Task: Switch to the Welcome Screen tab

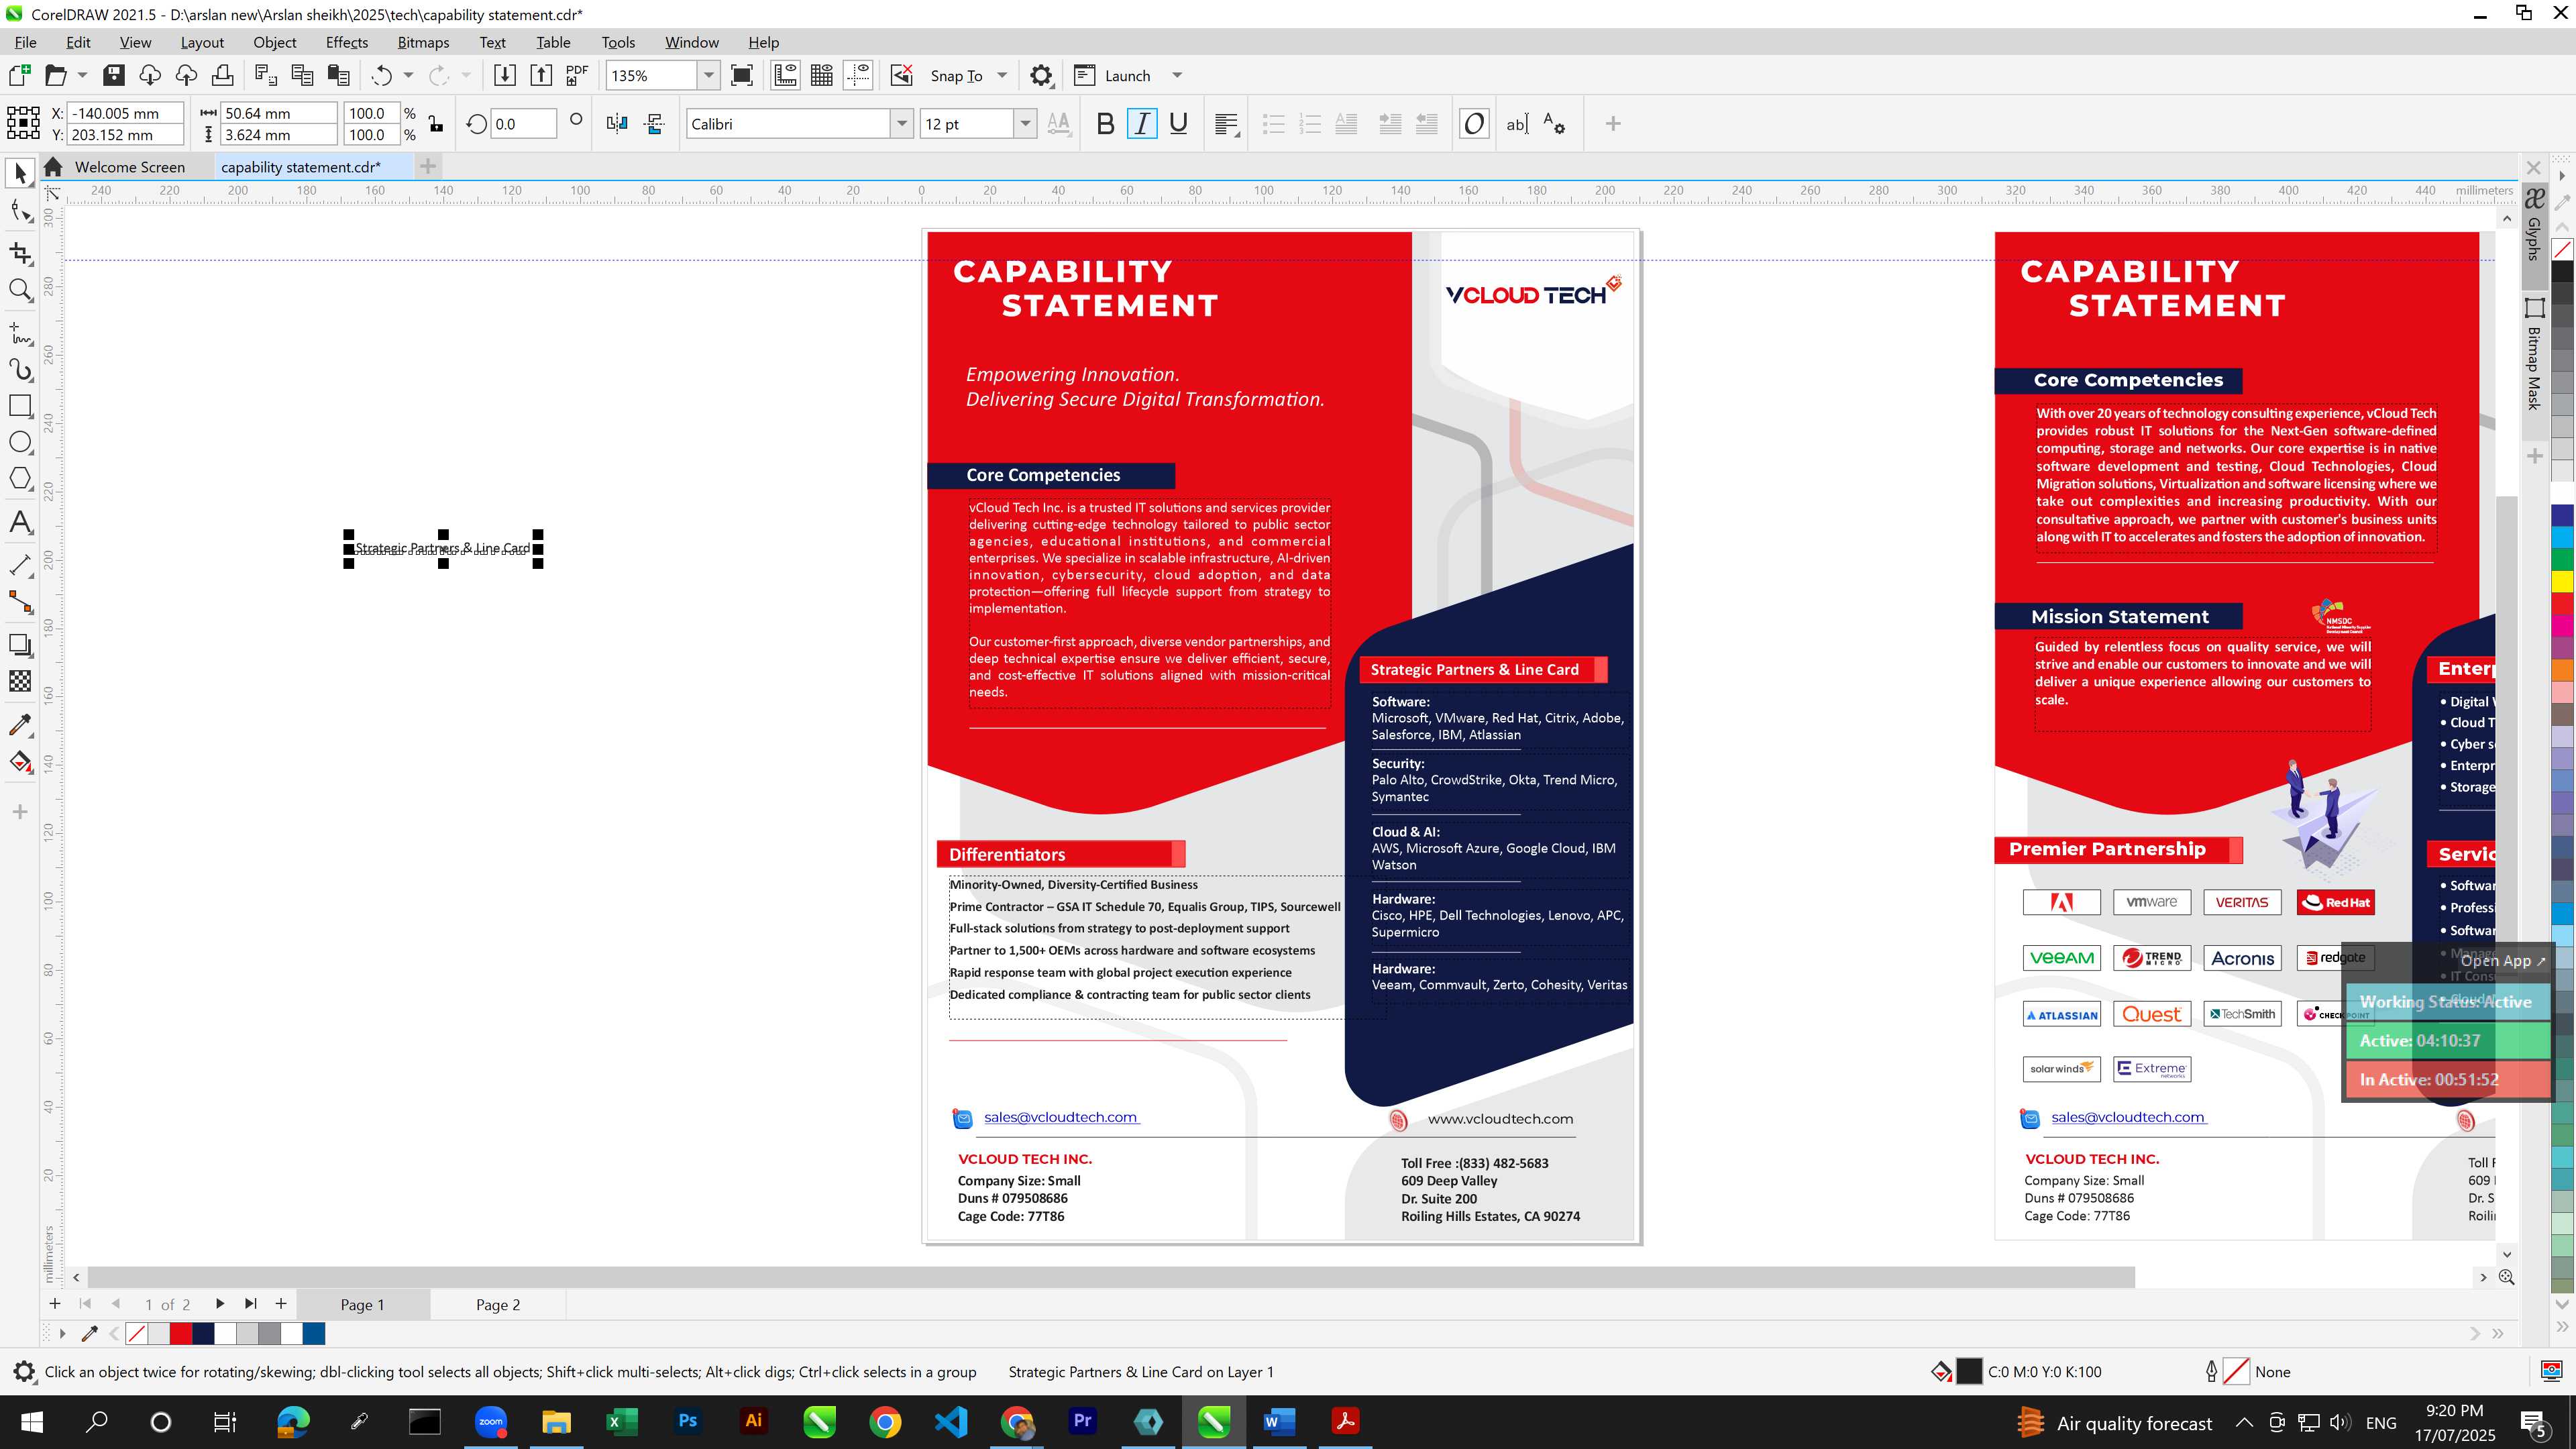Action: (x=130, y=167)
